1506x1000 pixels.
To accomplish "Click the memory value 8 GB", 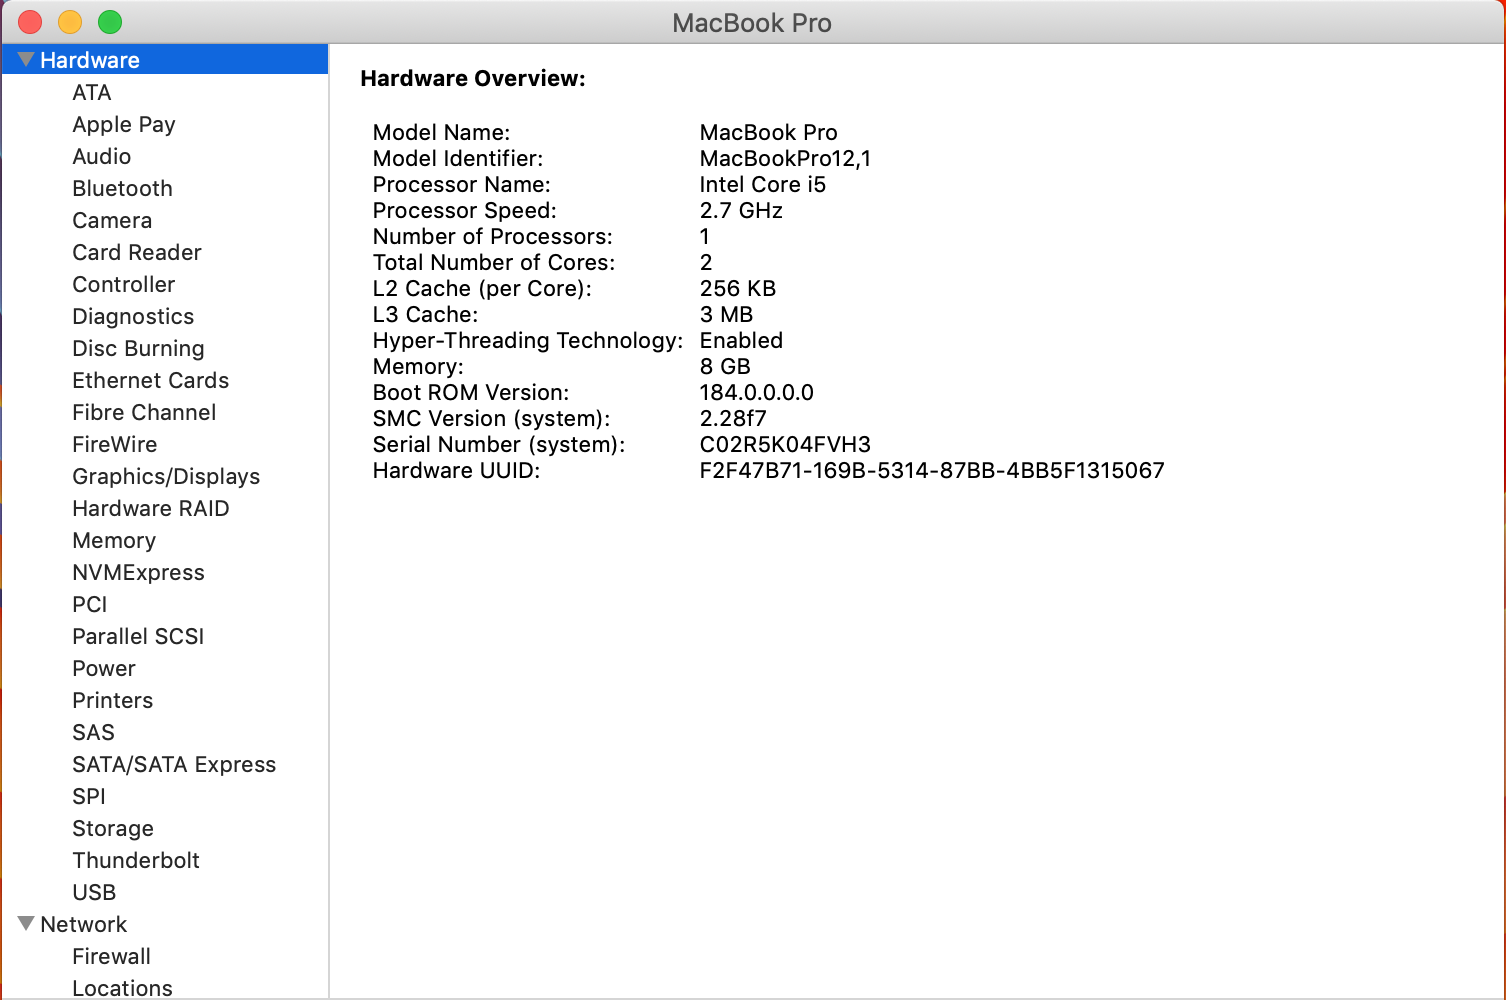I will pos(725,366).
